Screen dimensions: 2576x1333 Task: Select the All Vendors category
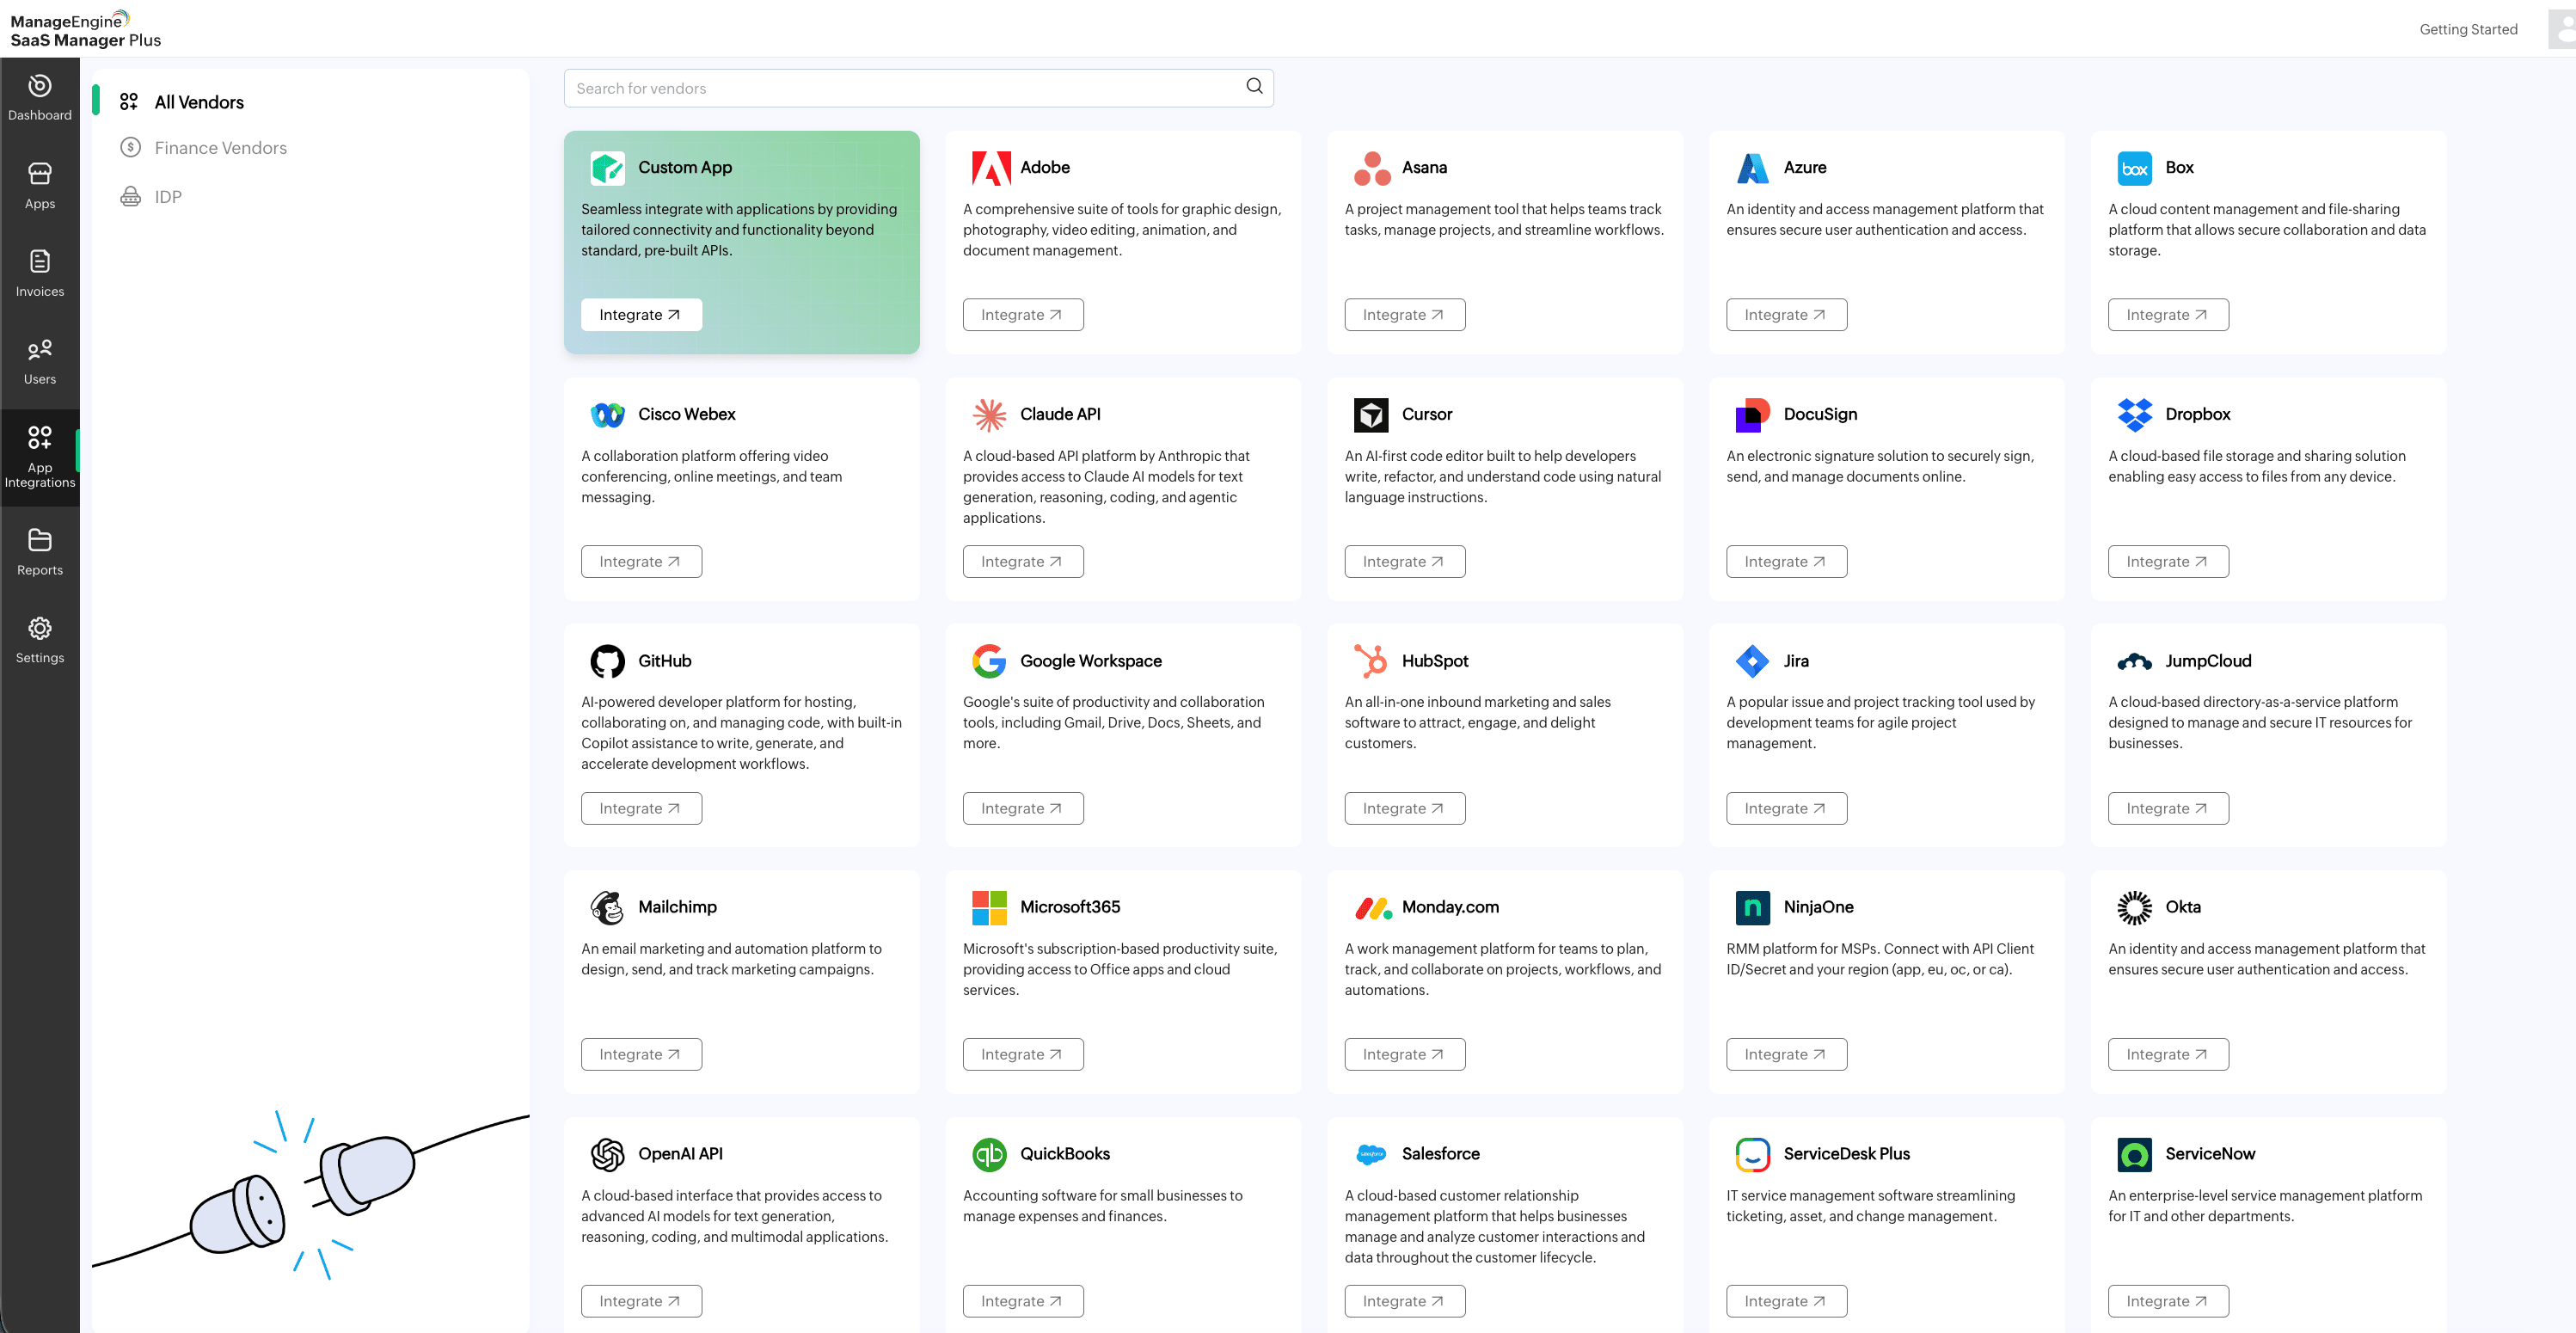(x=199, y=102)
